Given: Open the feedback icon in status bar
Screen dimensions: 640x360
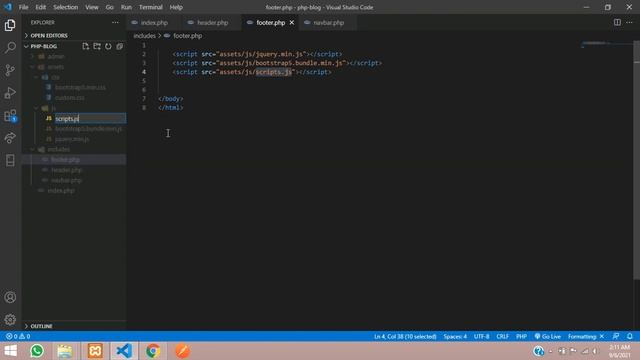Looking at the screenshot, I should 616,336.
